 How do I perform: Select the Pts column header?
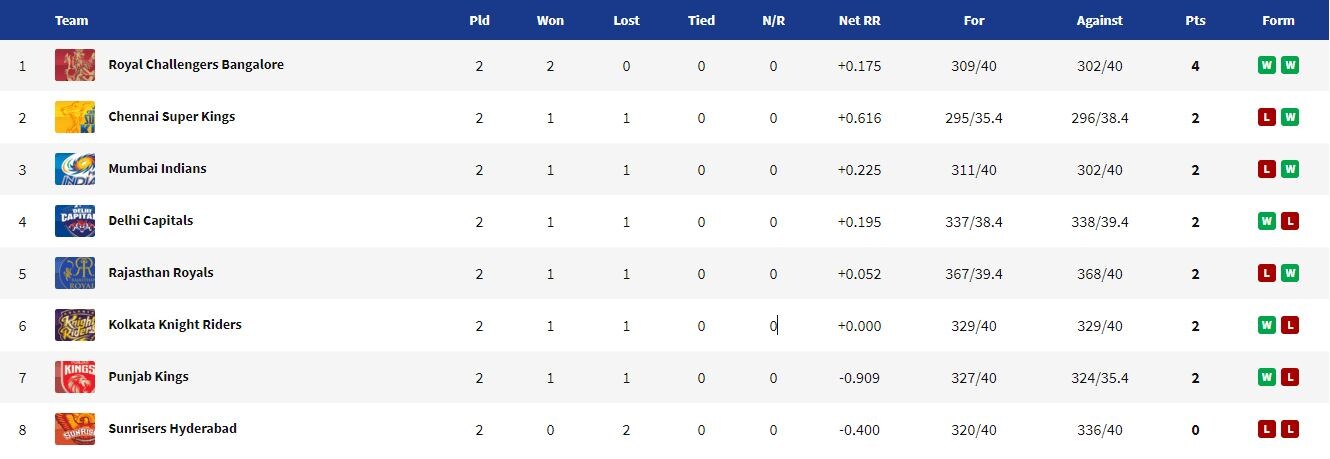(1195, 21)
